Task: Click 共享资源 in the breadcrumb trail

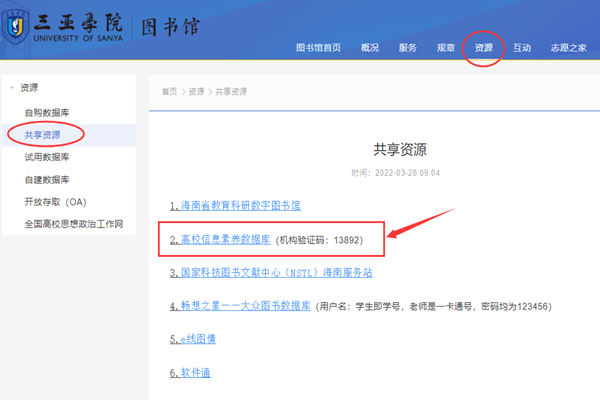Action: point(231,91)
